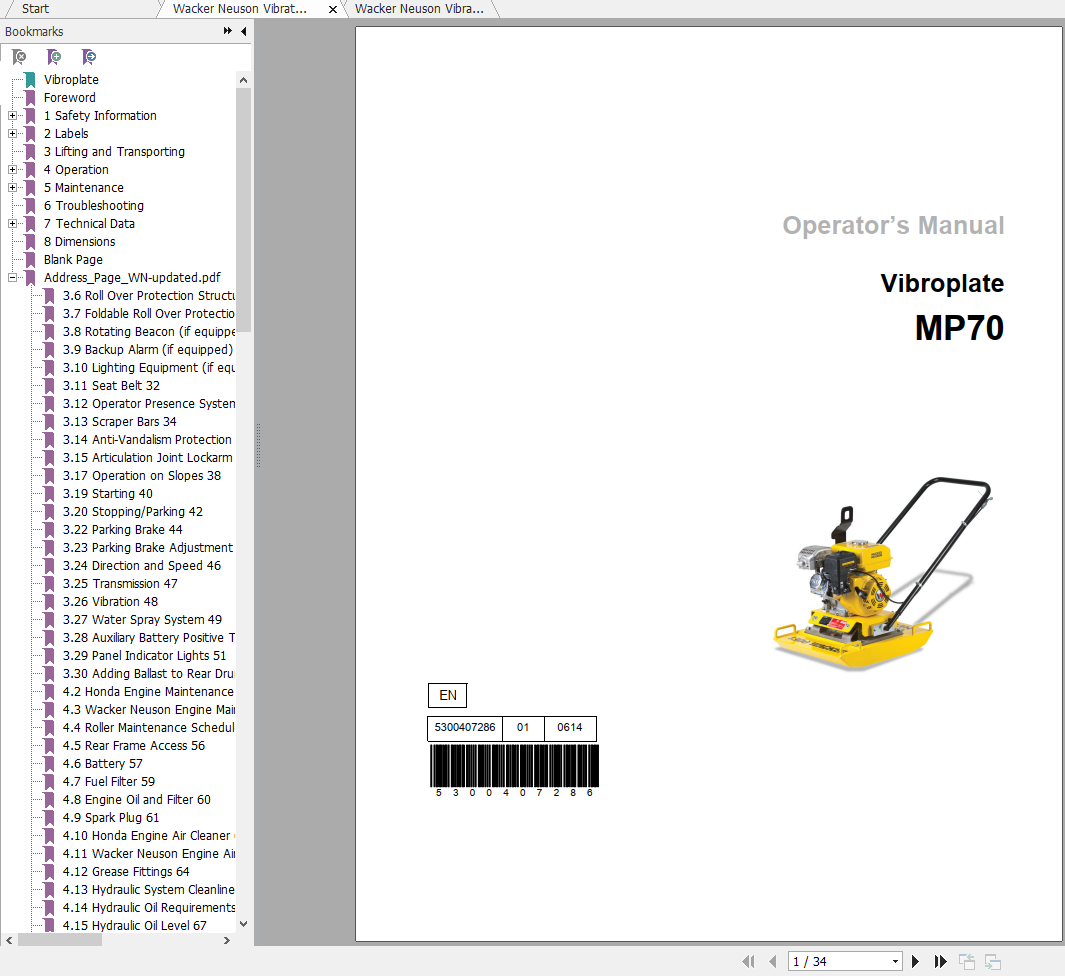The image size is (1065, 976).
Task: Expand the 4 Operation bookmark
Action: [12, 170]
